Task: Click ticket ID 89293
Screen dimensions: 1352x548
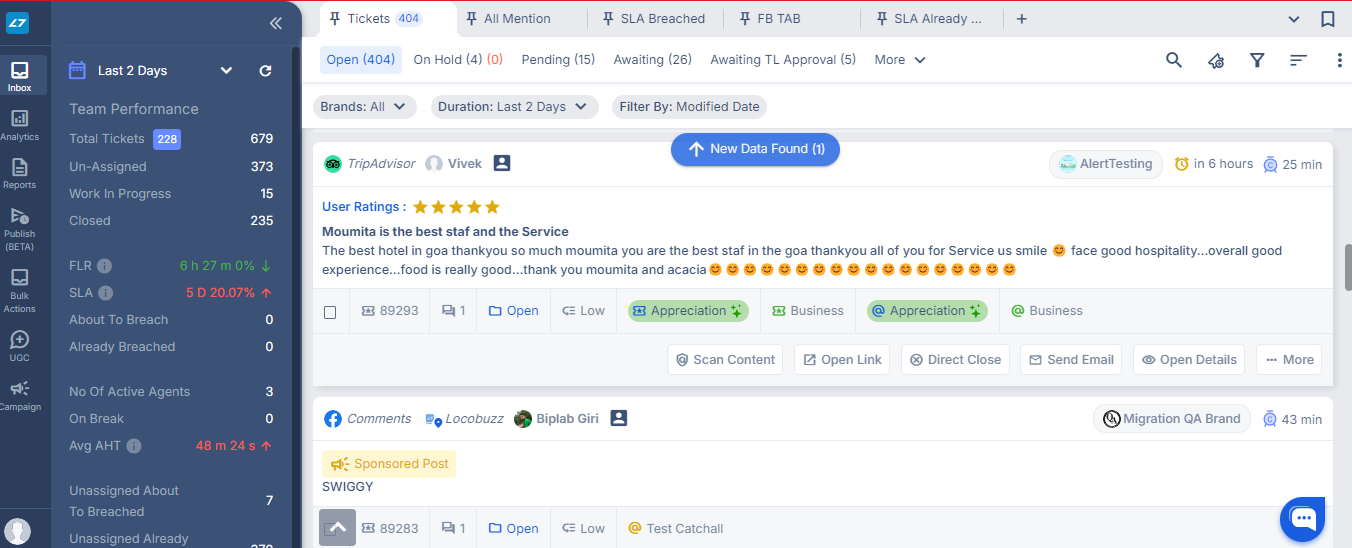Action: [390, 311]
